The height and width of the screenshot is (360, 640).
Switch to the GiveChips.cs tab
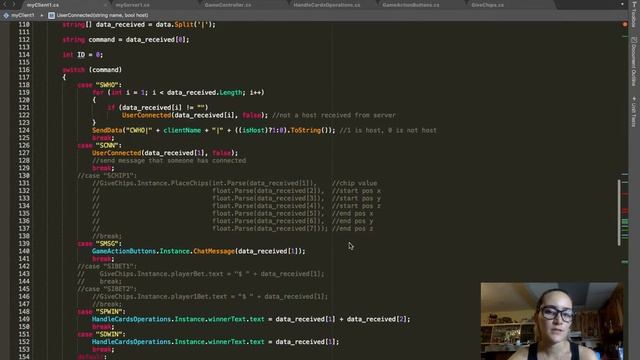[x=487, y=5]
